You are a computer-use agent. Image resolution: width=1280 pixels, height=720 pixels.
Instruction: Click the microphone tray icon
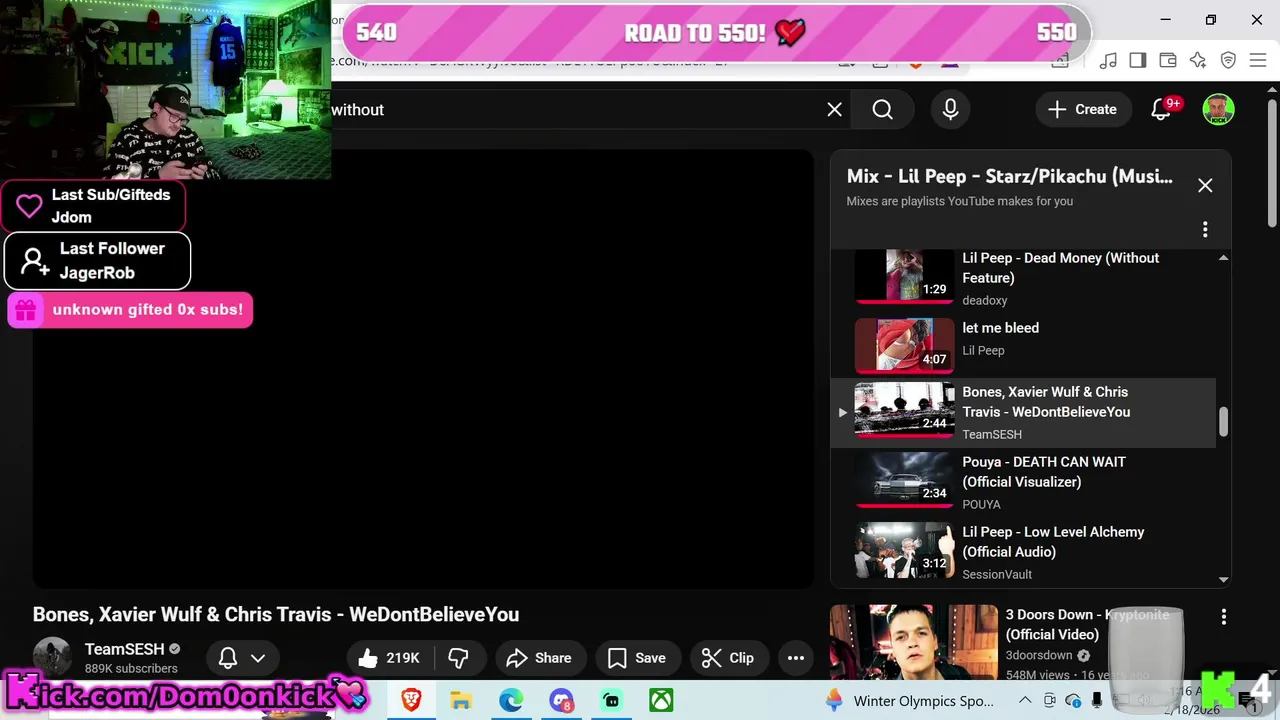pos(1097,700)
